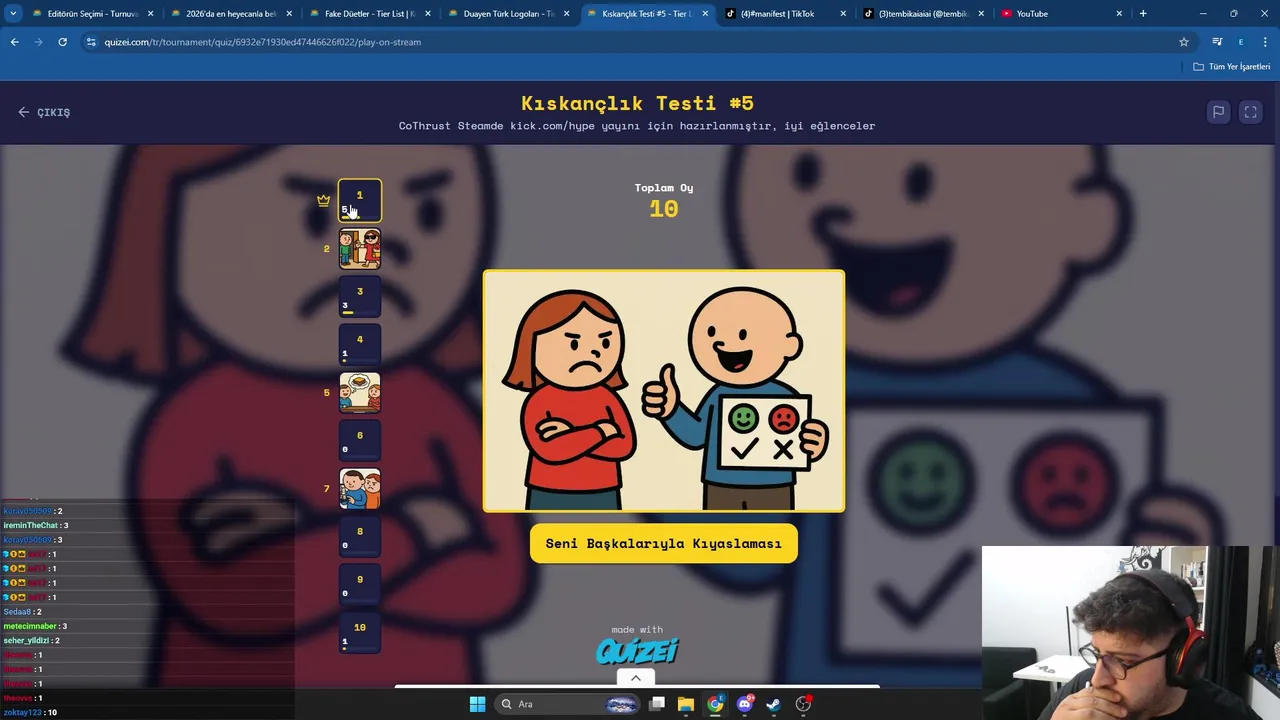
Task: Close the 'Editörün Seçimi' tab
Action: point(150,14)
